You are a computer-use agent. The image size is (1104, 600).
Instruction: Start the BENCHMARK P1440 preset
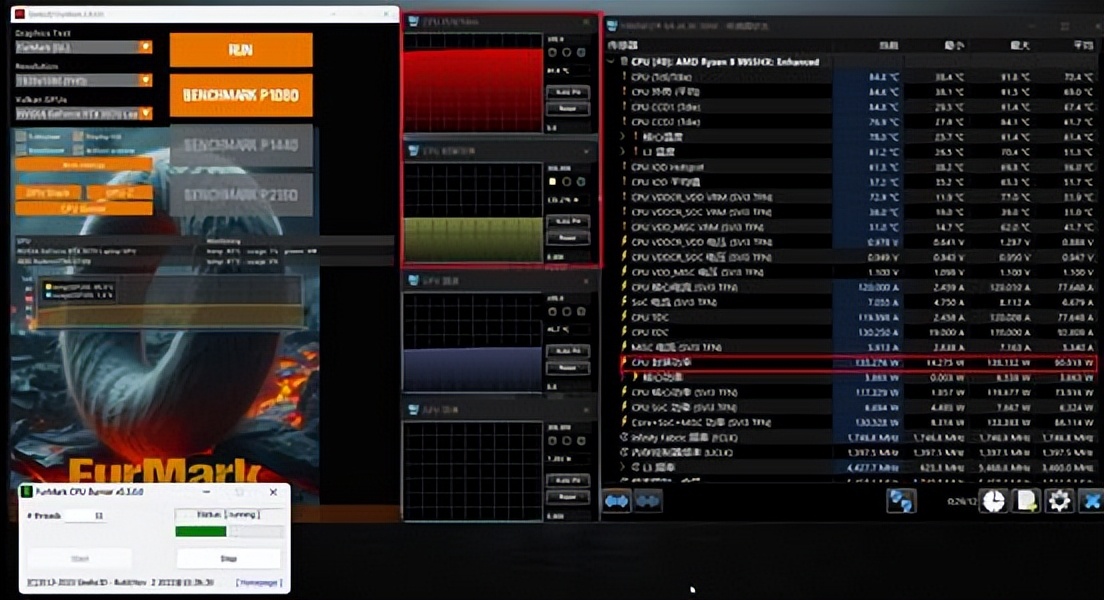(x=241, y=145)
